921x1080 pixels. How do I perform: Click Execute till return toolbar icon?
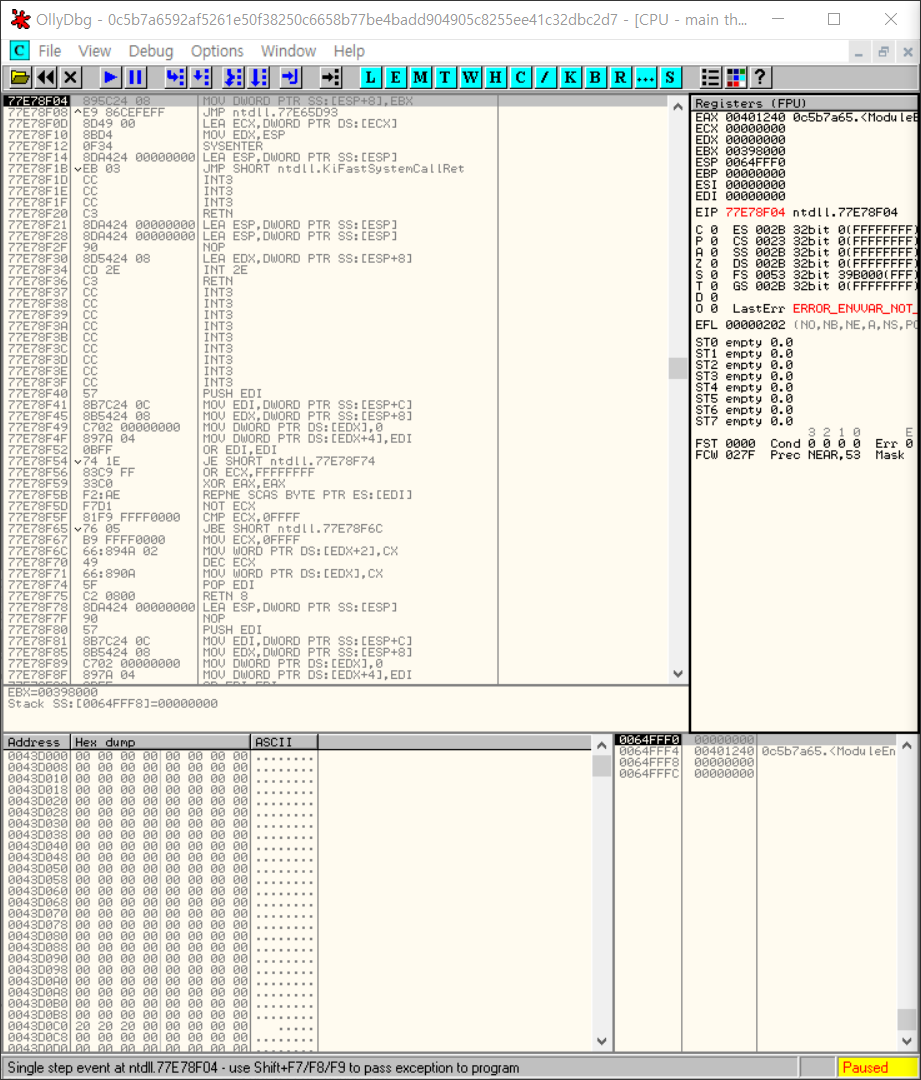(x=290, y=77)
